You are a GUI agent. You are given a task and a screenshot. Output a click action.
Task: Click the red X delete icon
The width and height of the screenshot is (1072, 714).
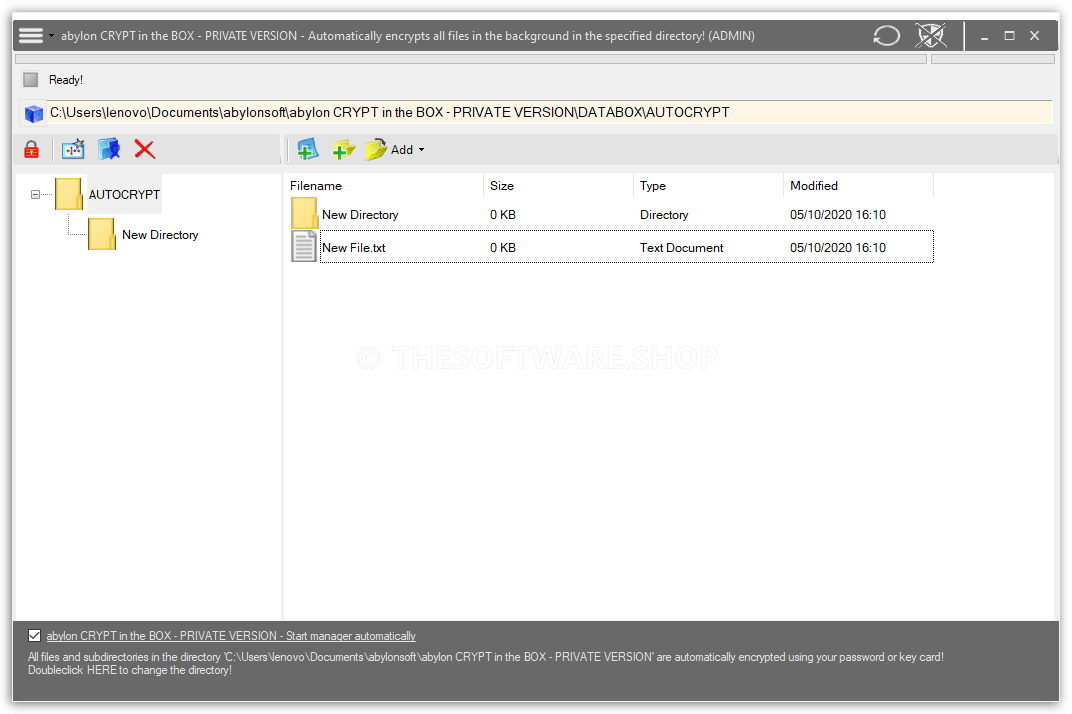pos(144,149)
